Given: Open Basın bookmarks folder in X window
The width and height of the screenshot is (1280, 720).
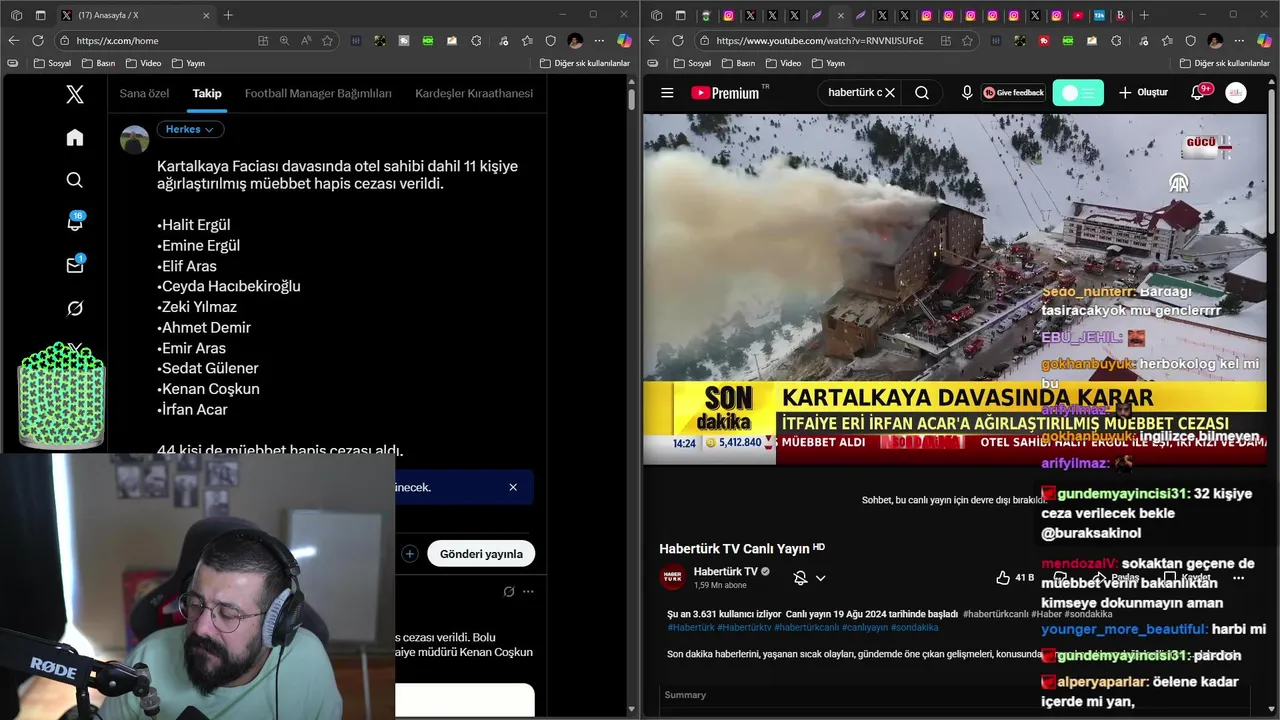Looking at the screenshot, I should [x=98, y=63].
